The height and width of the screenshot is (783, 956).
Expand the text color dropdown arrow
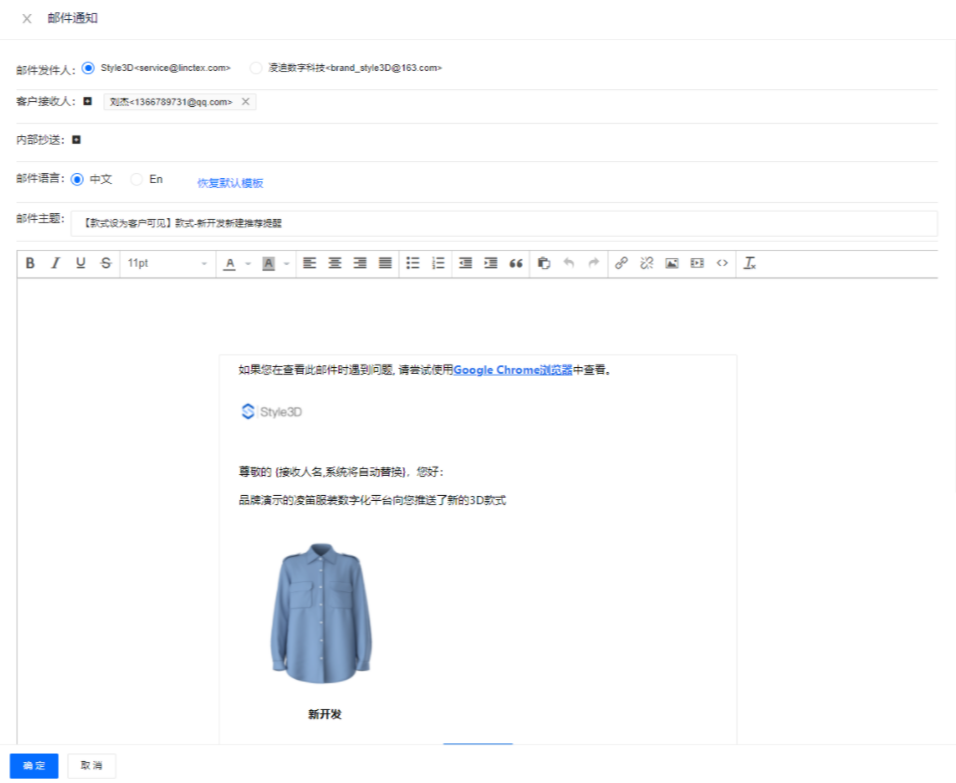[245, 264]
